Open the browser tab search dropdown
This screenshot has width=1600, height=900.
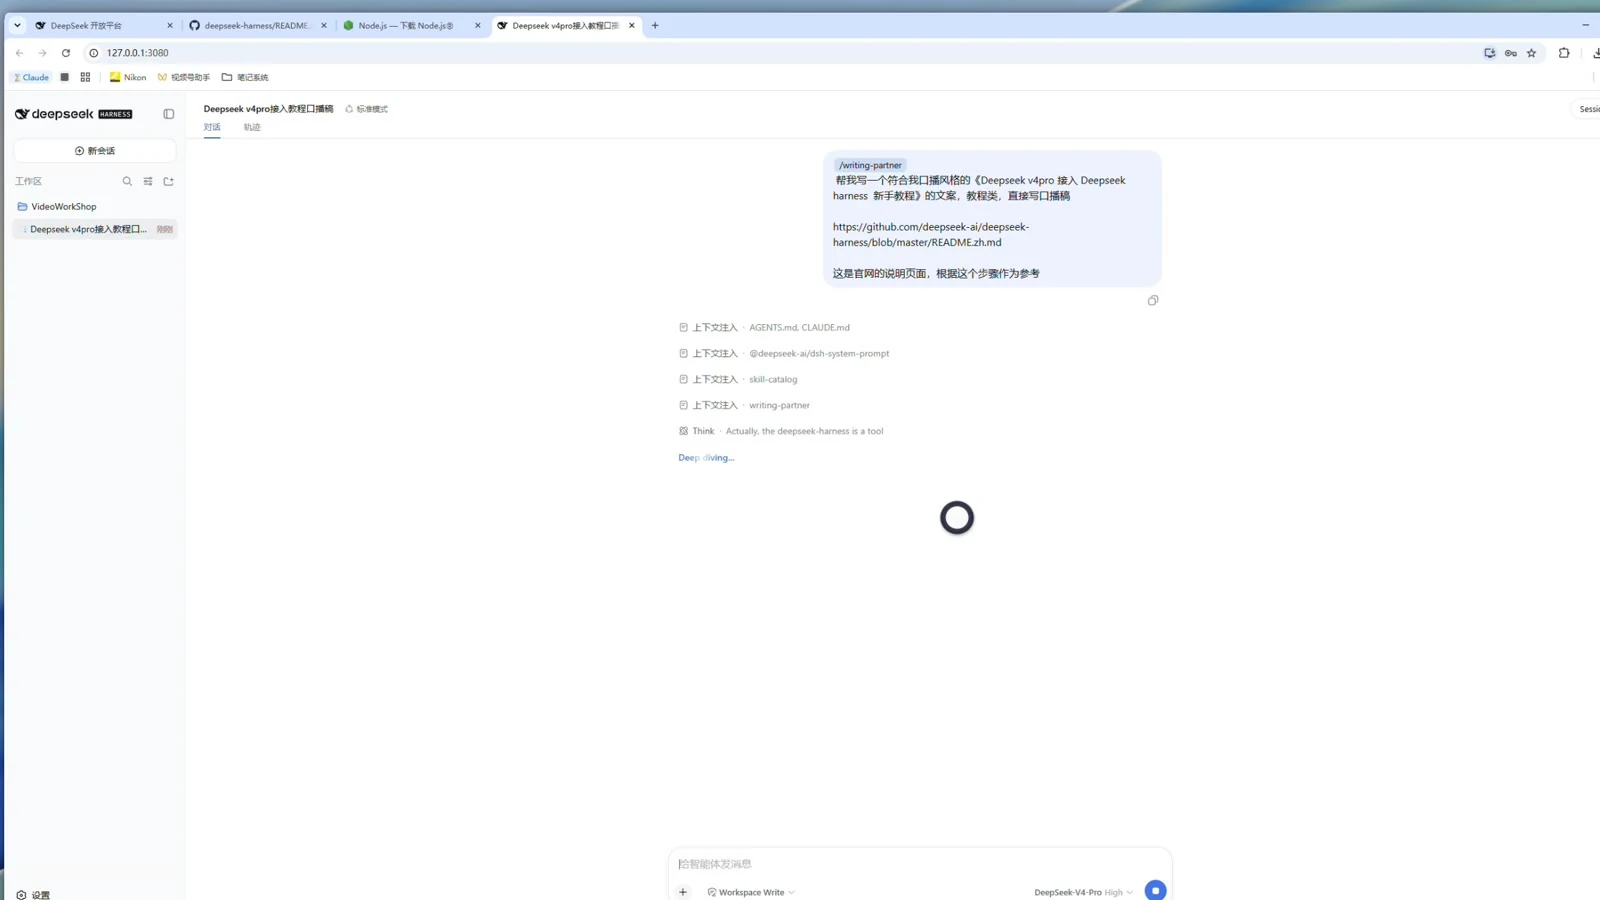17,25
